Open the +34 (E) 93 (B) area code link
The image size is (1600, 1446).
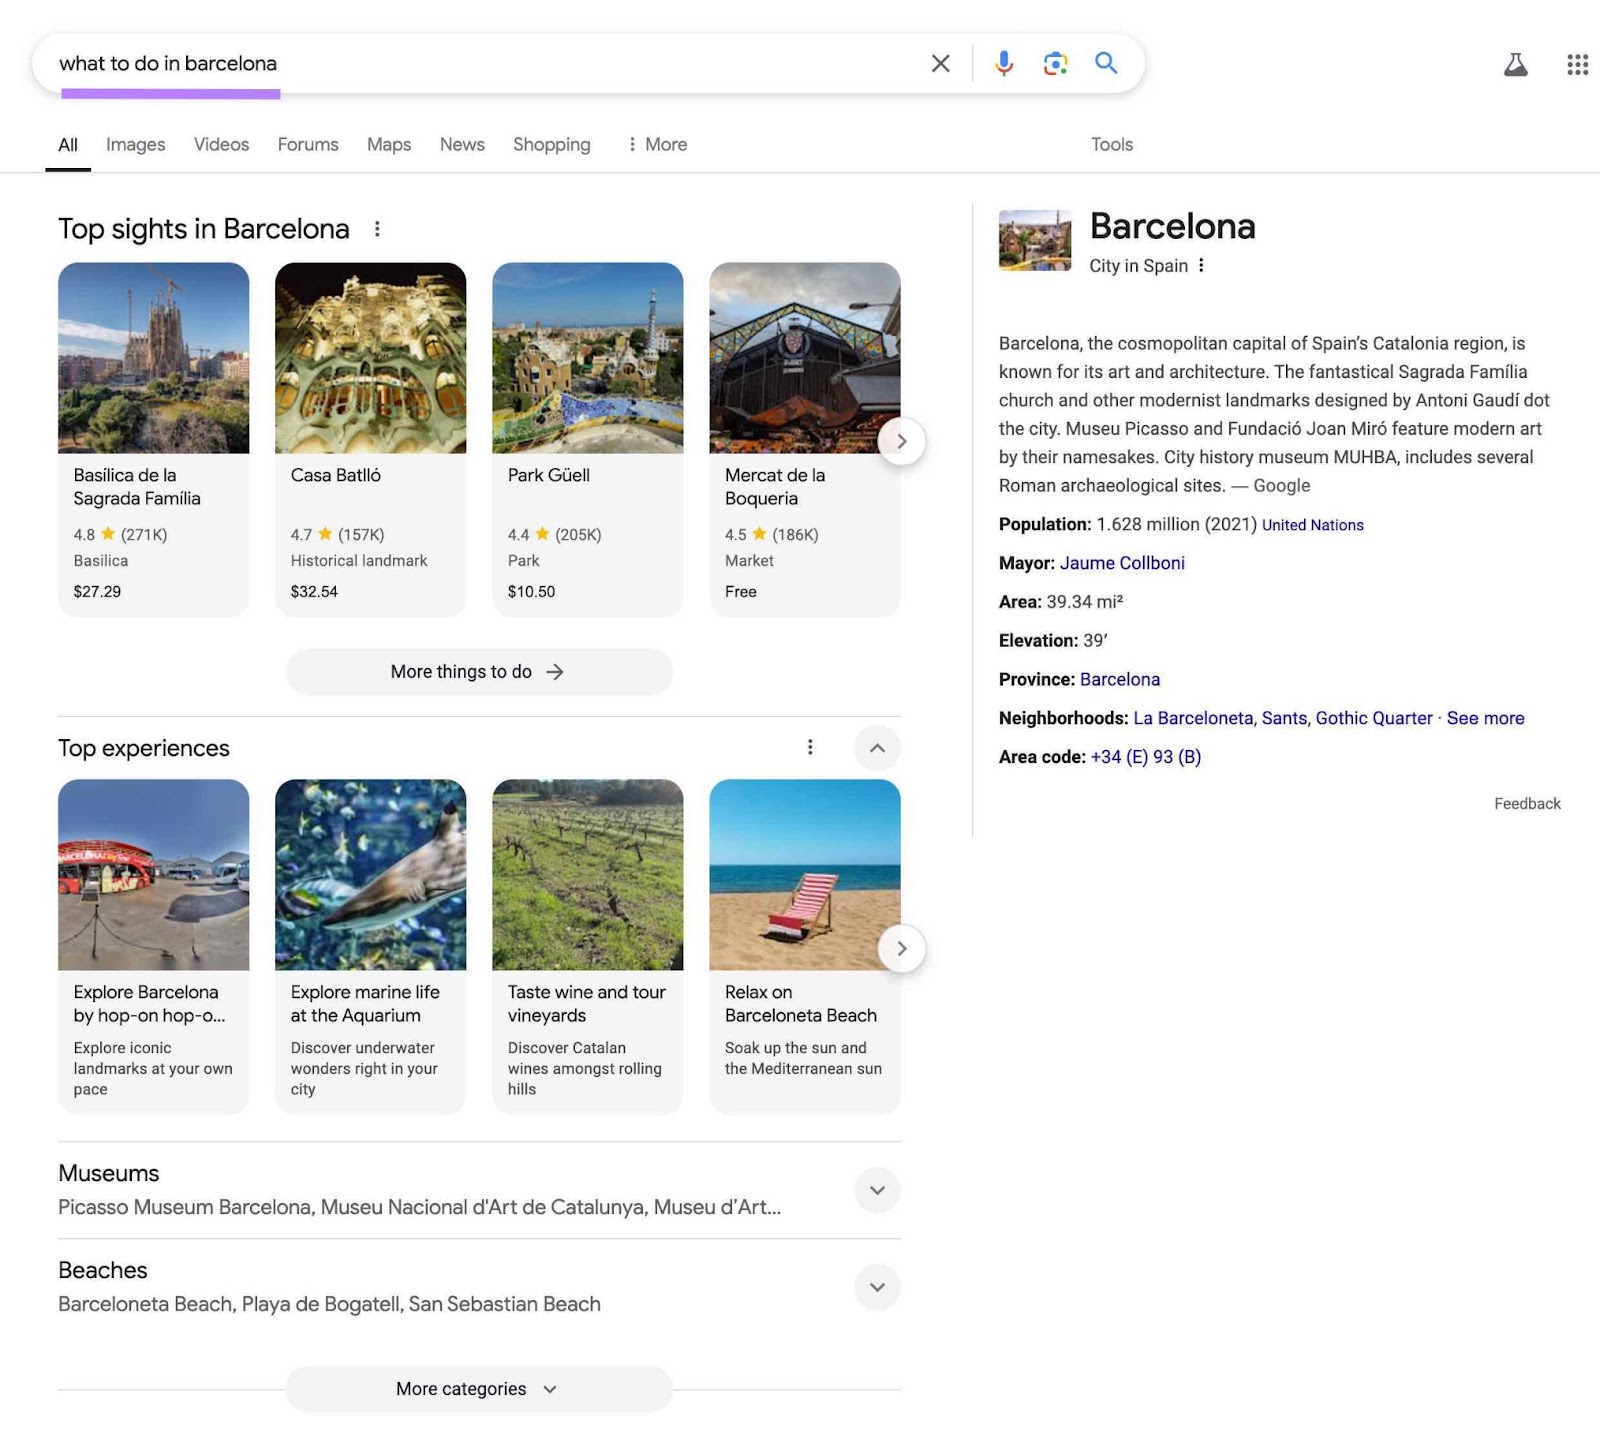coord(1146,757)
